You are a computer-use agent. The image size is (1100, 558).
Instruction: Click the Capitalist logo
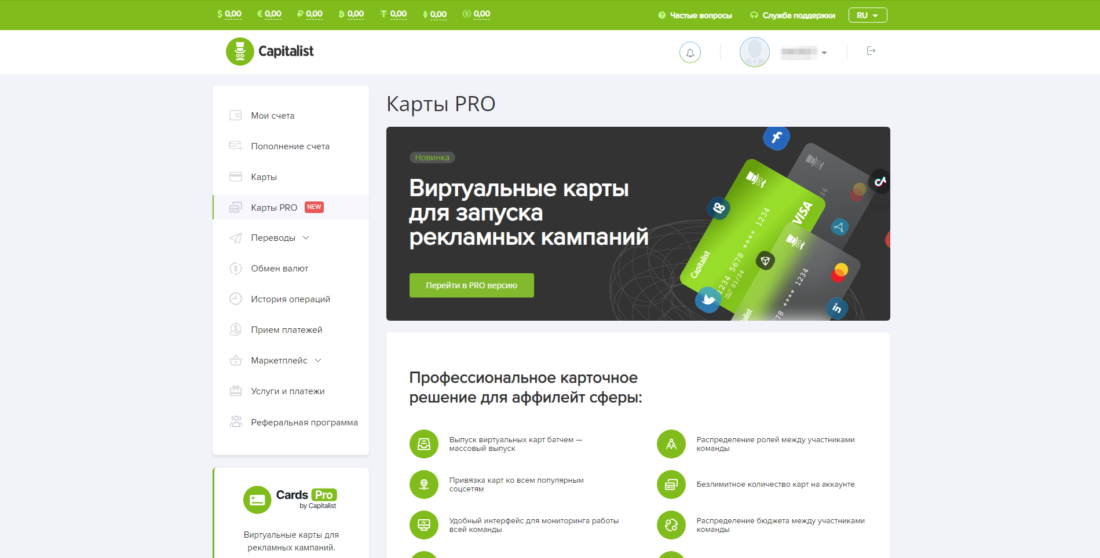click(270, 51)
